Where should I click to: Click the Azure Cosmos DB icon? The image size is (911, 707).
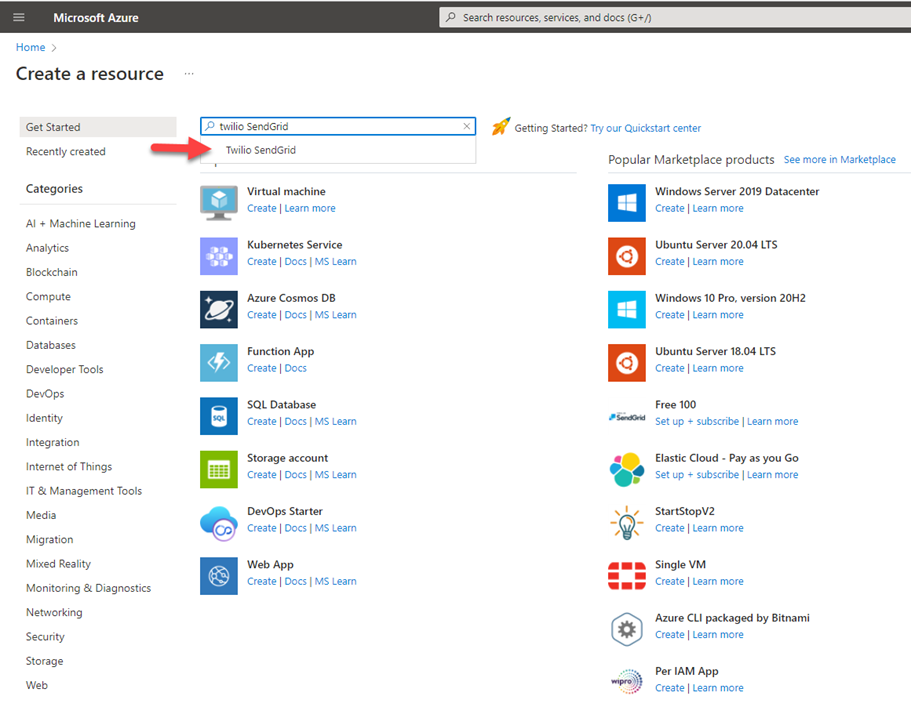coord(218,309)
